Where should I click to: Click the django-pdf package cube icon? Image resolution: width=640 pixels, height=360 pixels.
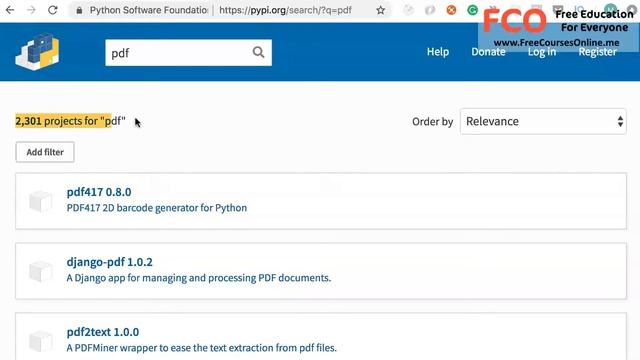tap(40, 271)
